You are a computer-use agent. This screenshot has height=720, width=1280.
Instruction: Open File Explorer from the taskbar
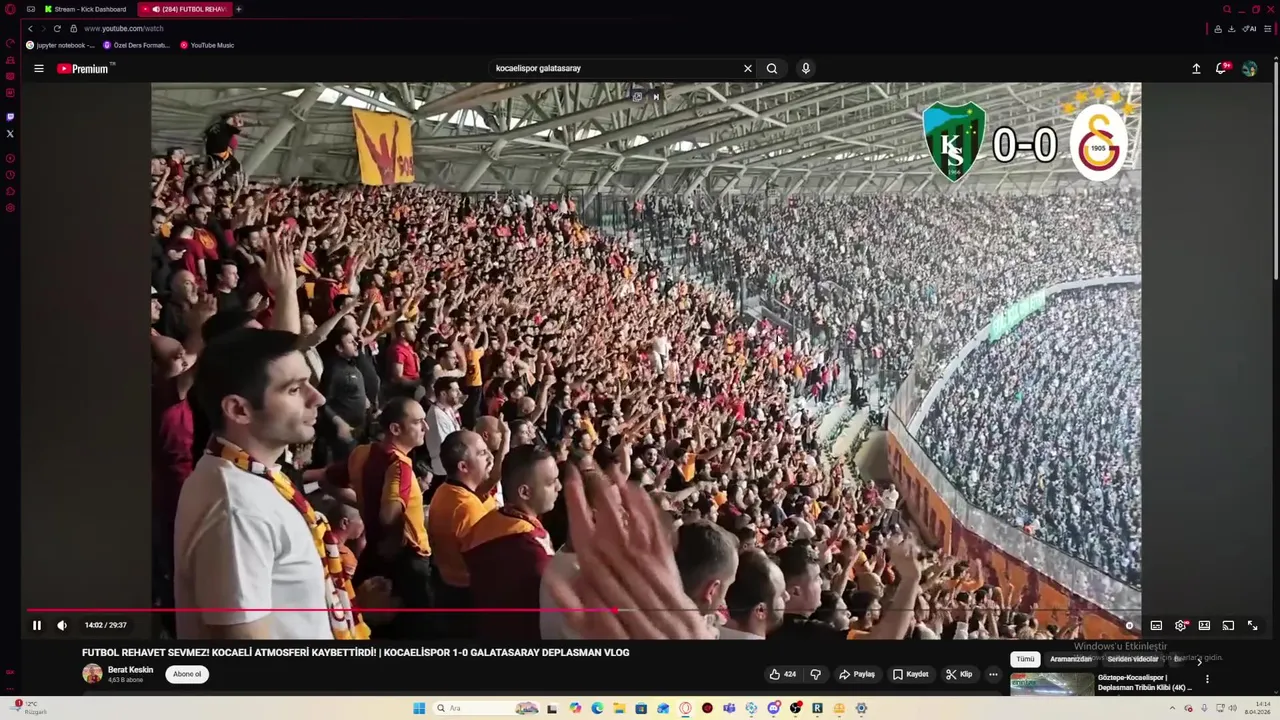[619, 708]
